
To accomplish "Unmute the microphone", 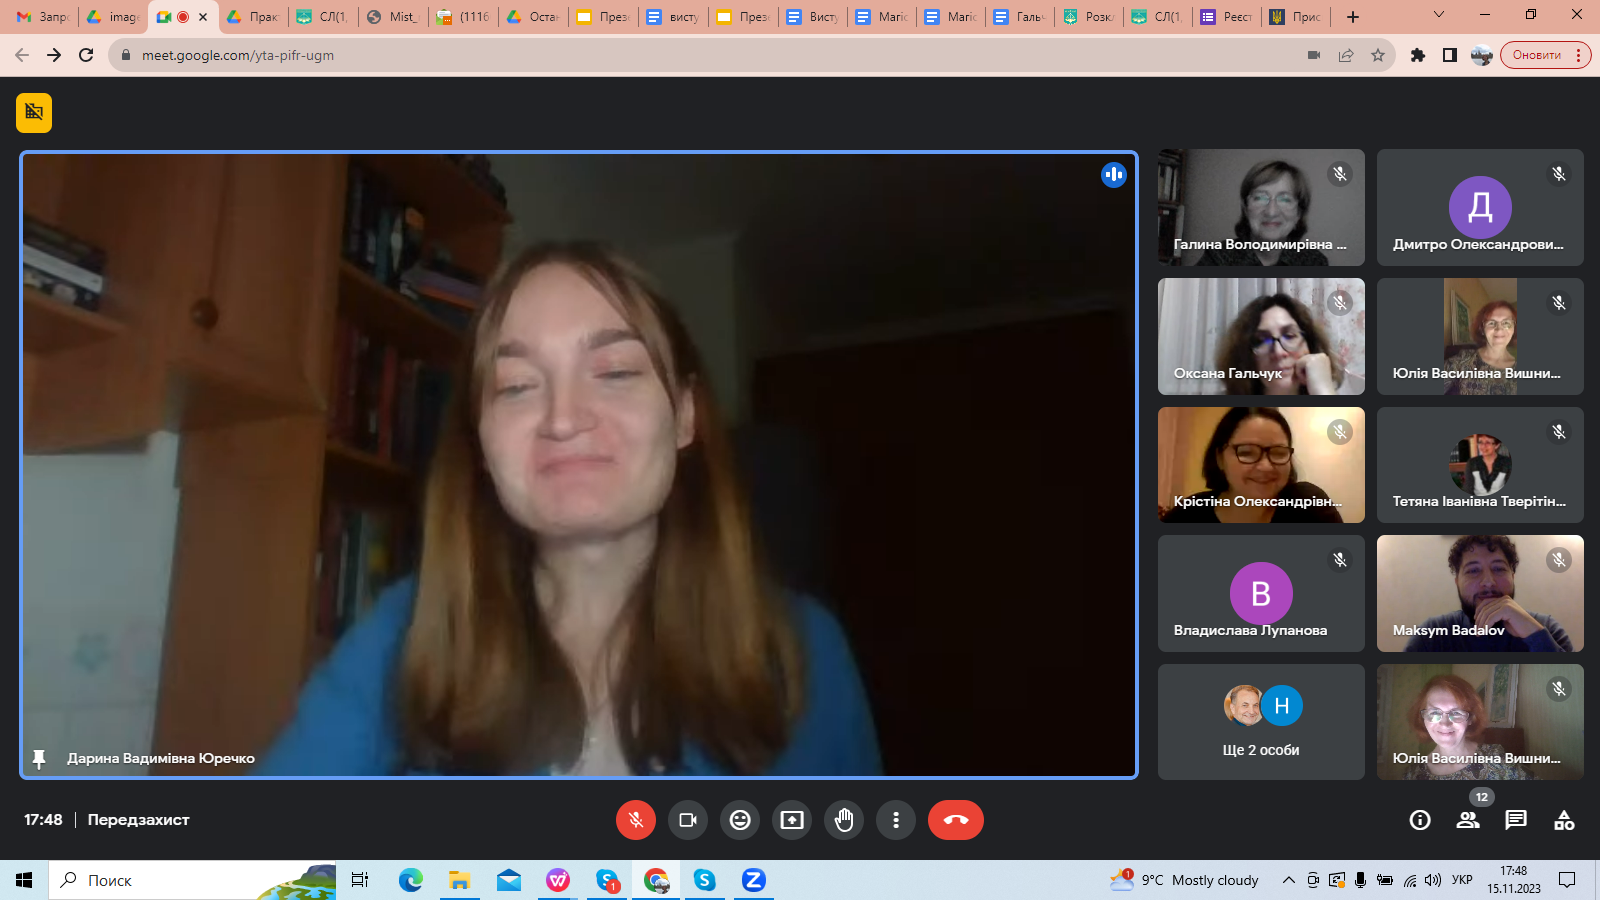I will (x=636, y=820).
